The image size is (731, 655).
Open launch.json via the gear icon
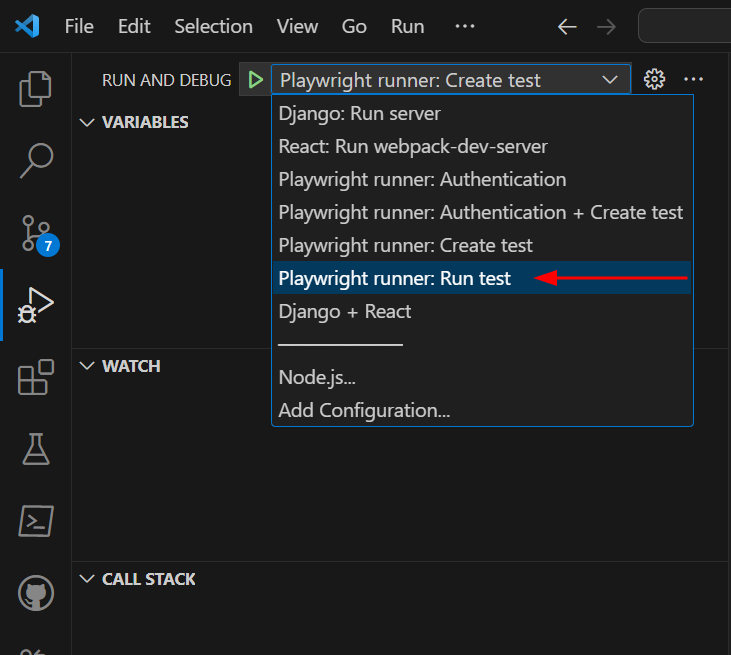pos(655,79)
